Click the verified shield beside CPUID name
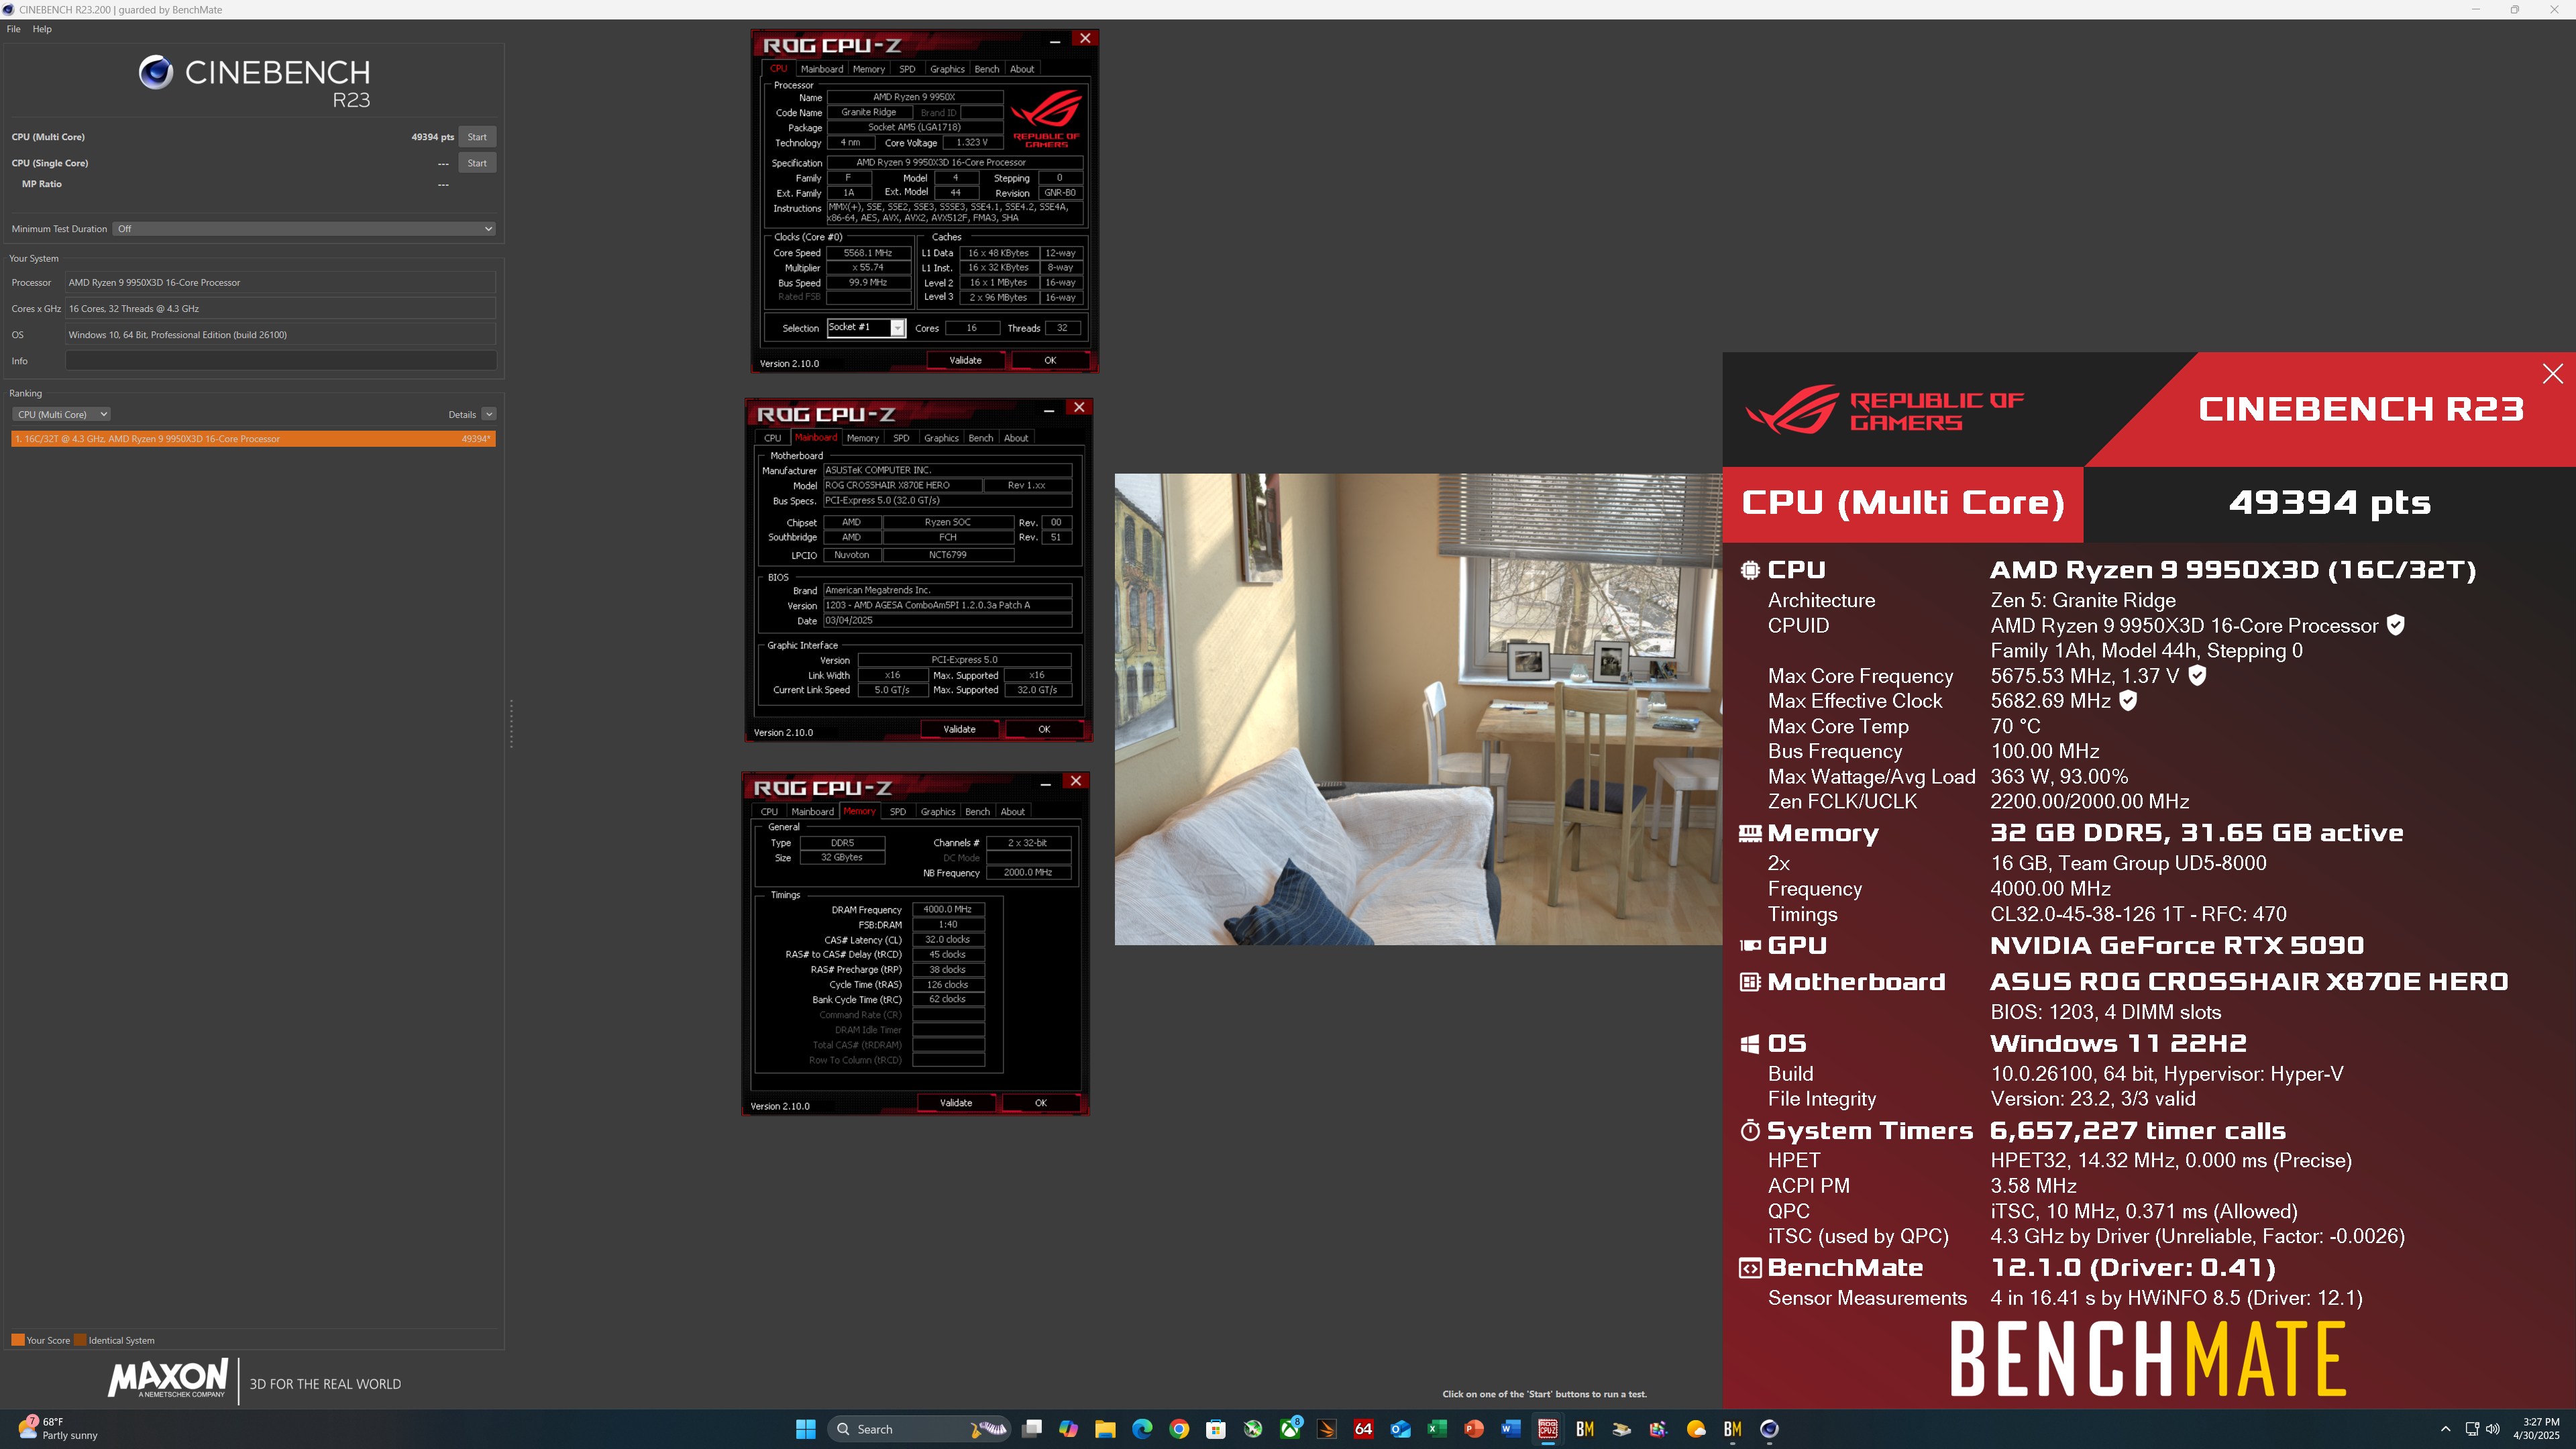The width and height of the screenshot is (2576, 1449). click(2396, 625)
